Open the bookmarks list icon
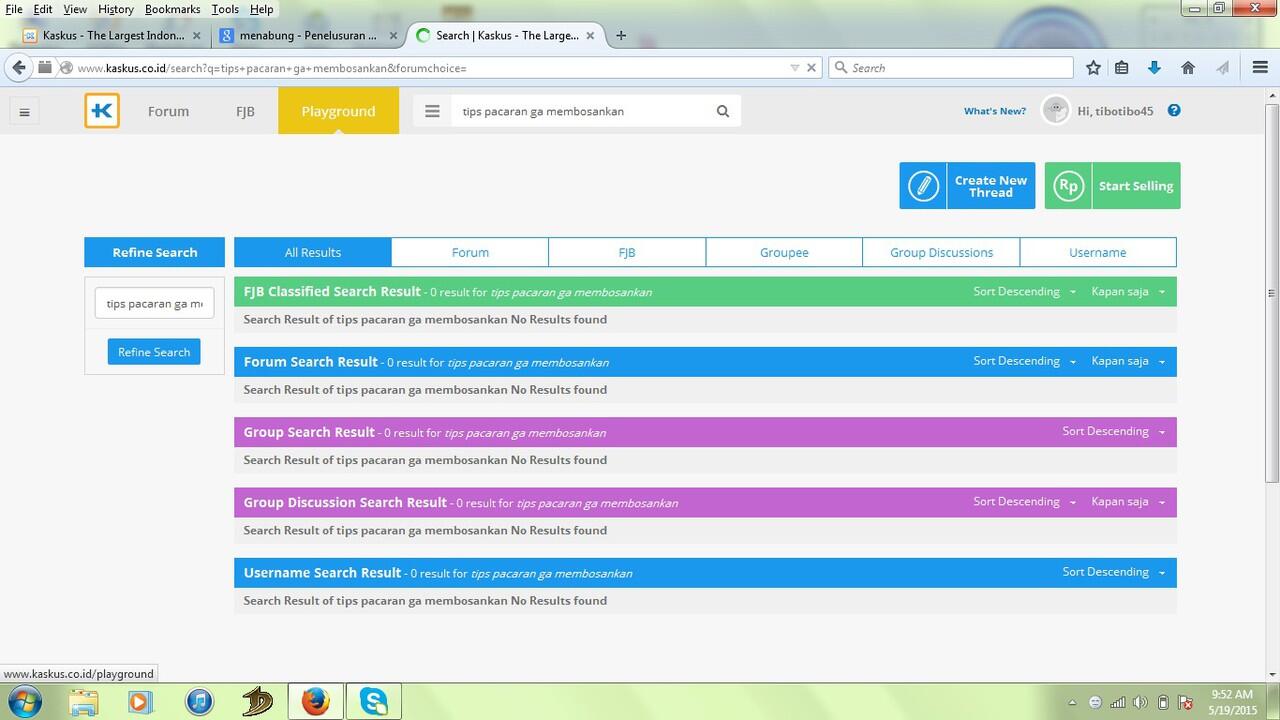The height and width of the screenshot is (720, 1280). (x=1122, y=68)
